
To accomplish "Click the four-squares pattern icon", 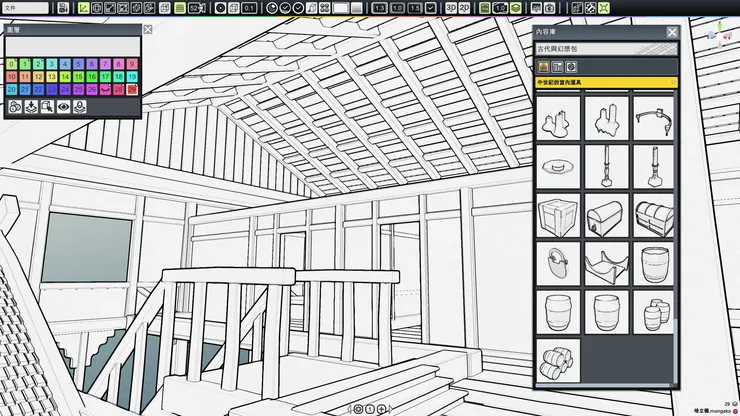I will (325, 8).
